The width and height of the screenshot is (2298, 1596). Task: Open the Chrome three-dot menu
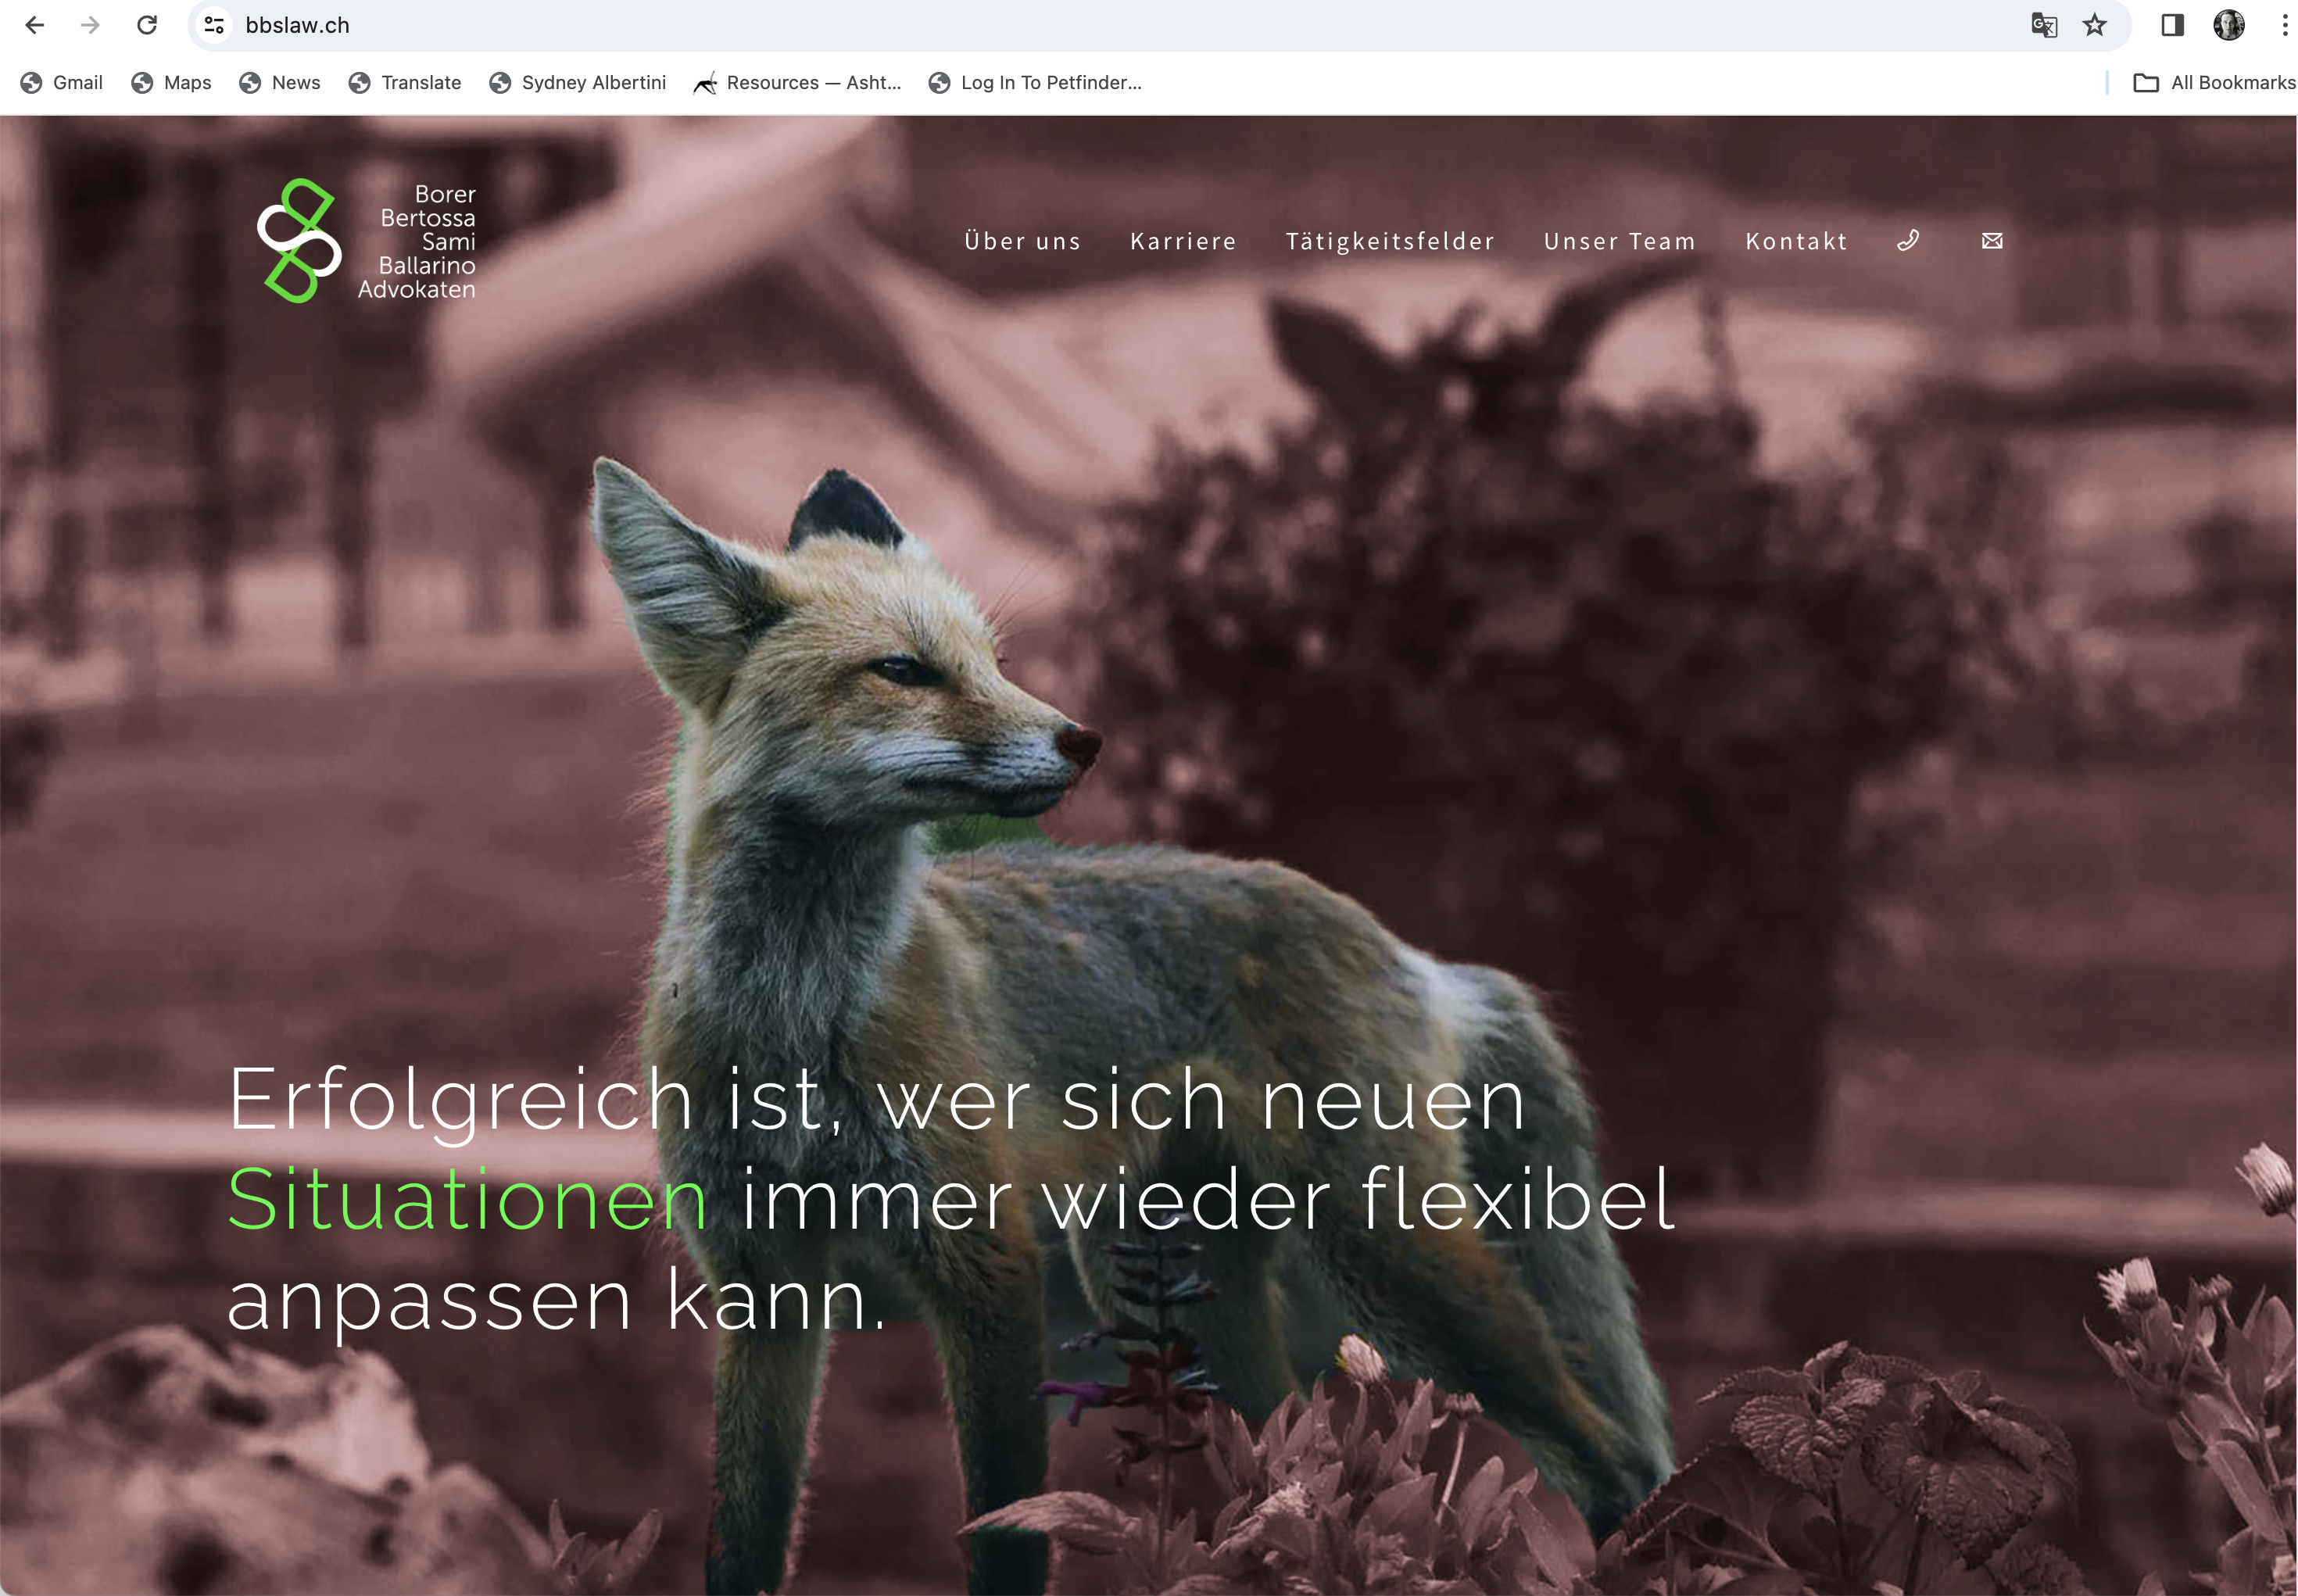(2284, 25)
